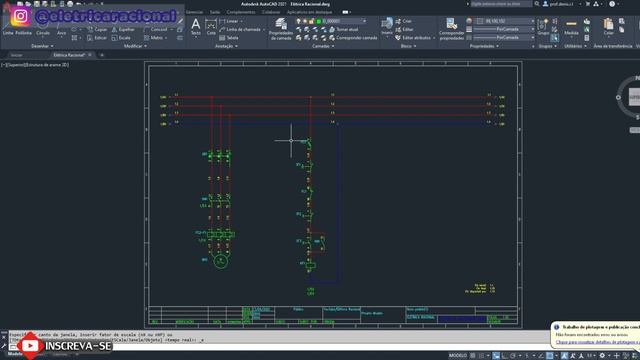Select the Escala scale tool
The width and height of the screenshot is (640, 360).
click(x=121, y=38)
